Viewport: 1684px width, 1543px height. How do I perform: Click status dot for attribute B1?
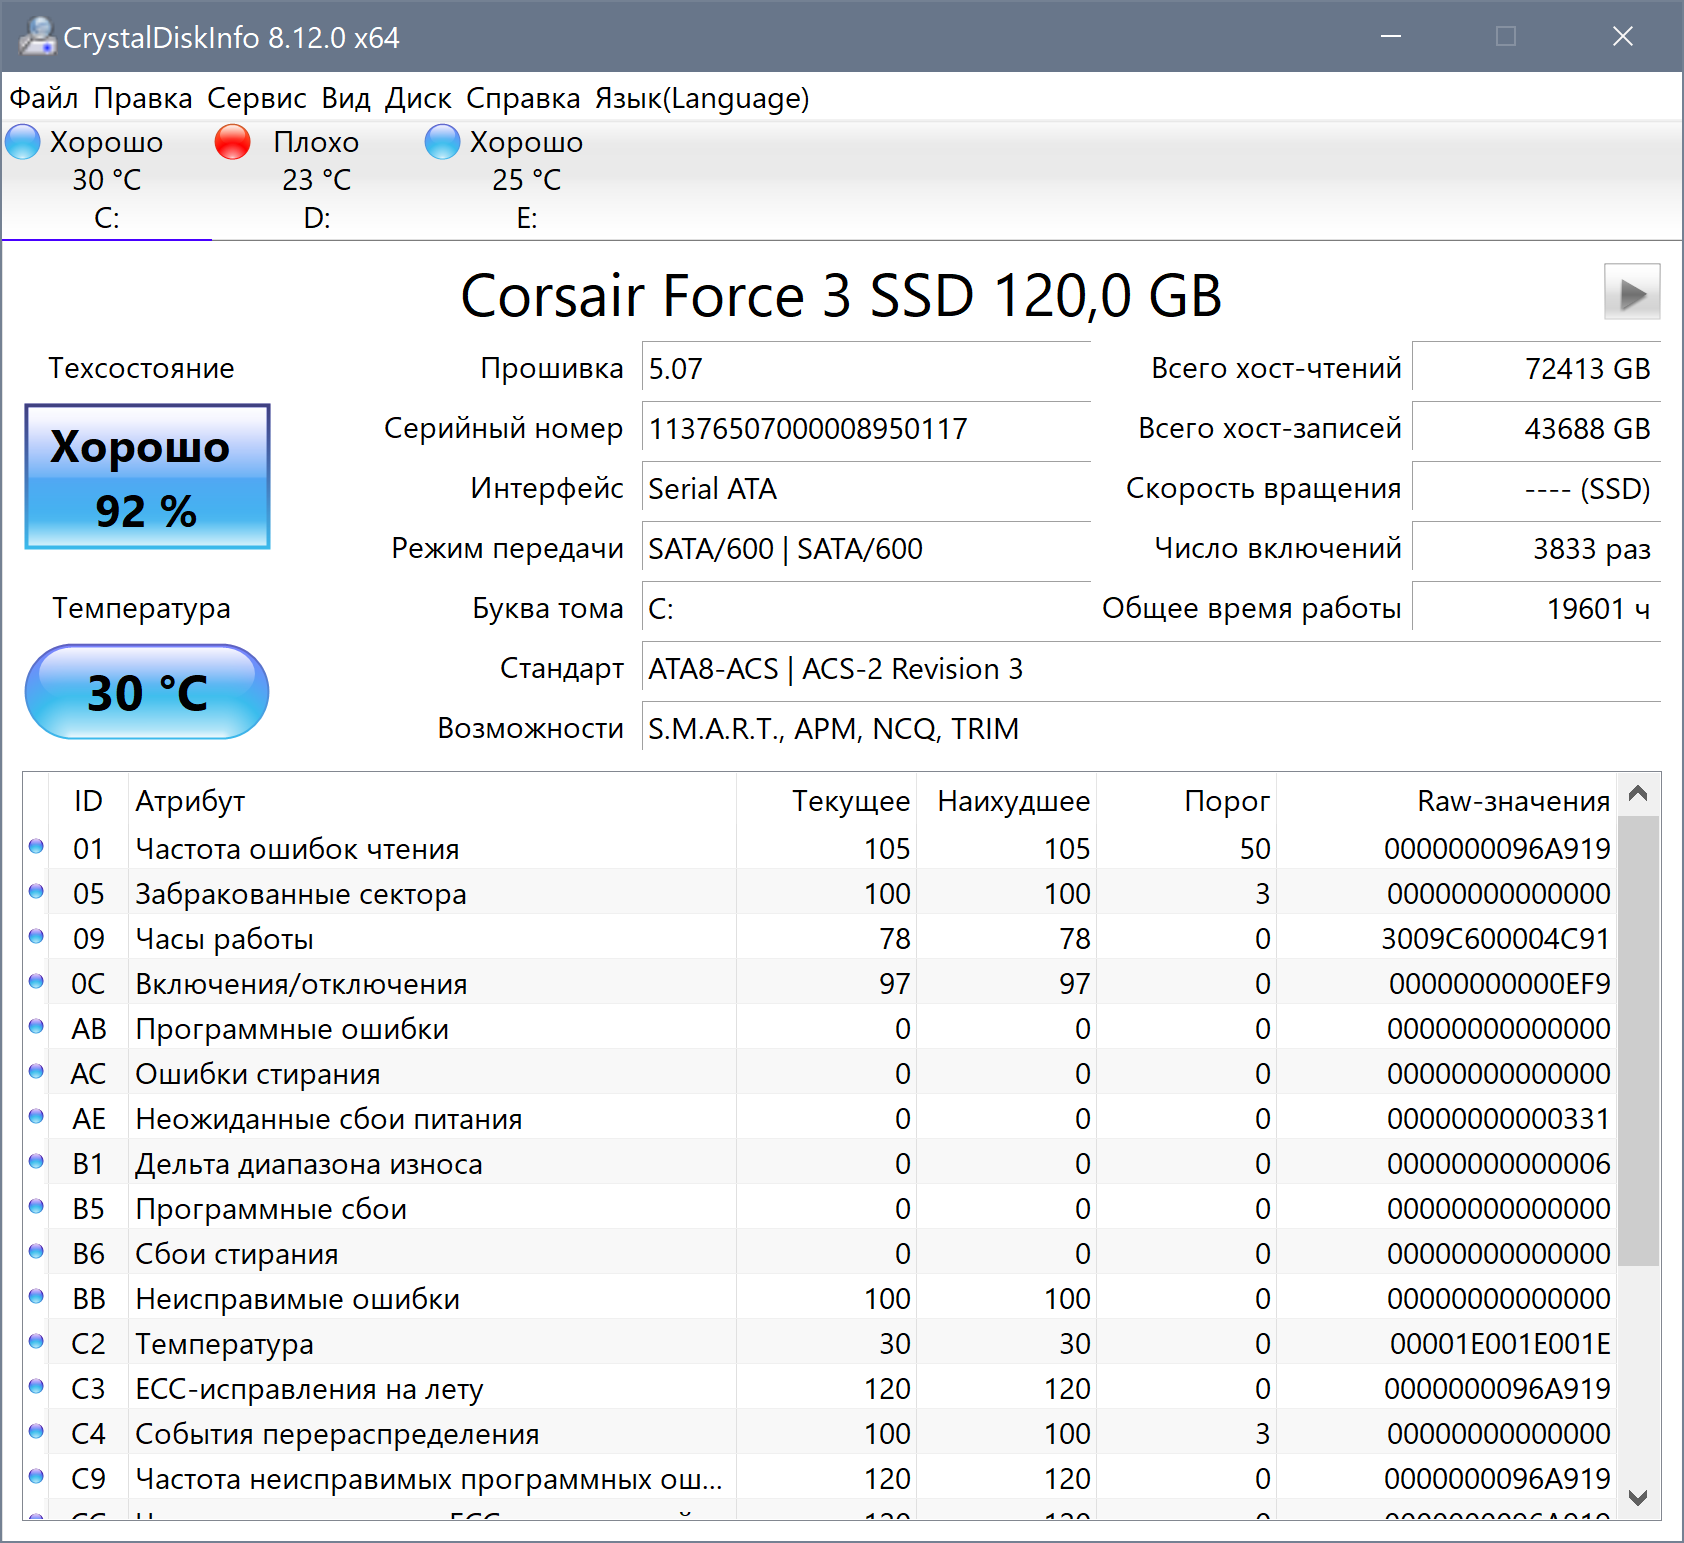pos(36,1162)
